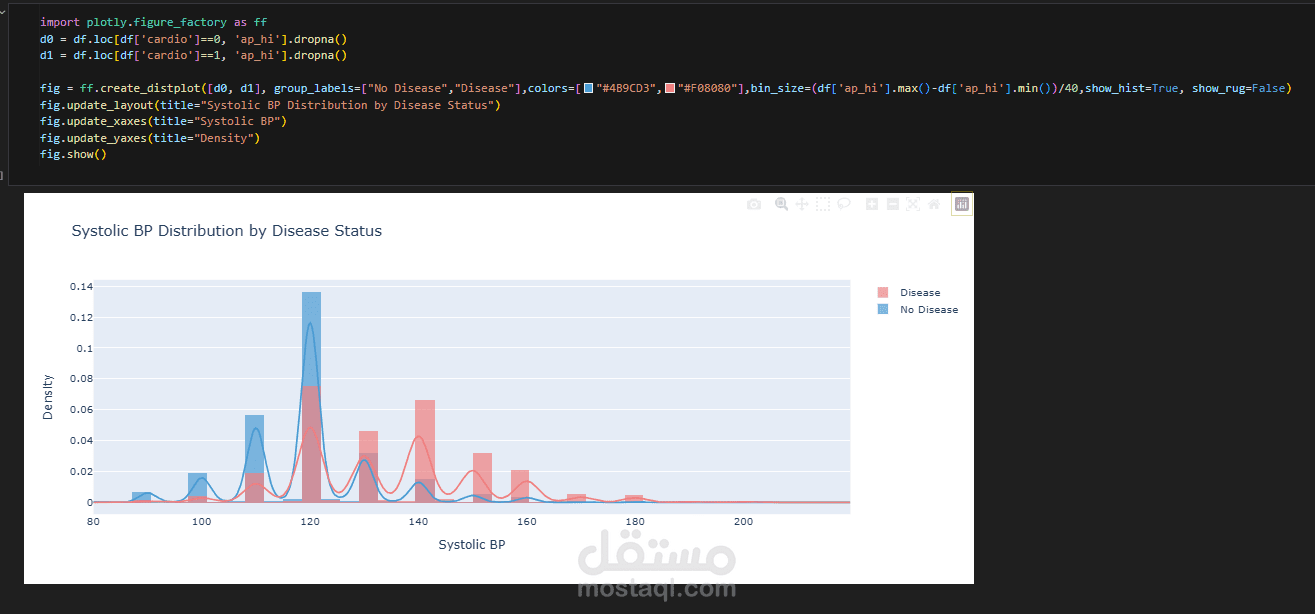1315x614 pixels.
Task: Download plot as PNG camera icon
Action: (x=754, y=204)
